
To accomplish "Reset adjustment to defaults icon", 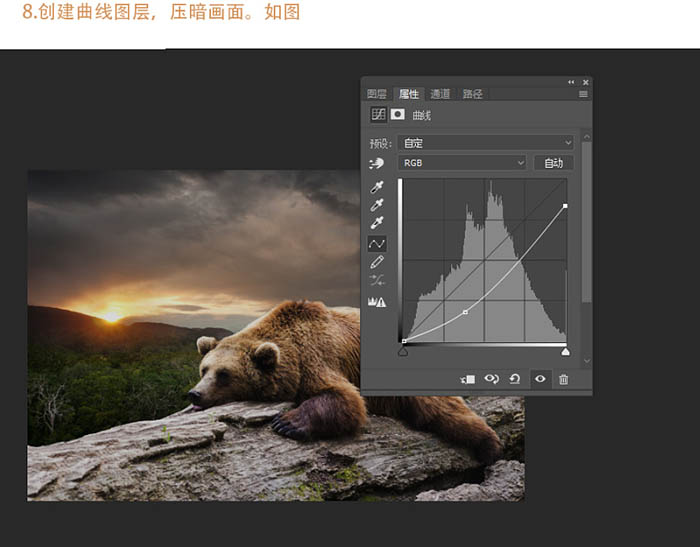I will [x=515, y=379].
